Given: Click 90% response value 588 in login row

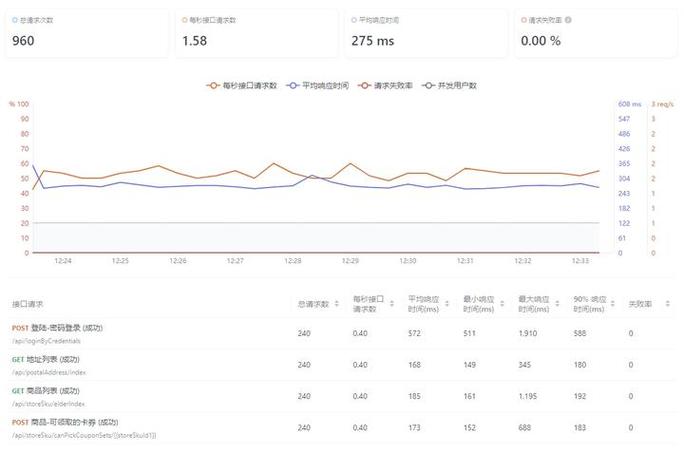Looking at the screenshot, I should click(580, 333).
